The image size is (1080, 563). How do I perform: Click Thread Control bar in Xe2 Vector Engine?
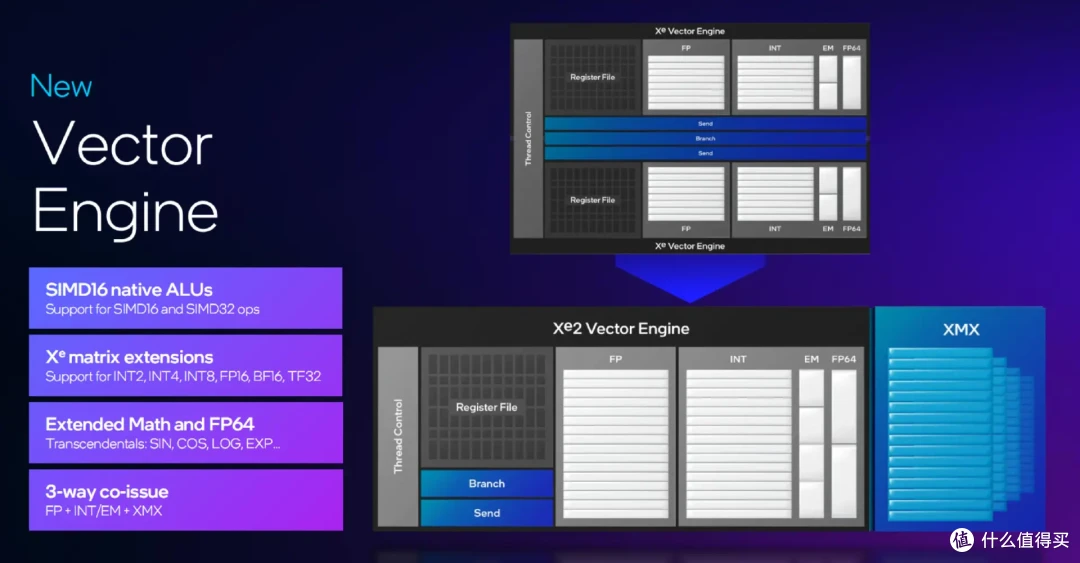tap(398, 437)
